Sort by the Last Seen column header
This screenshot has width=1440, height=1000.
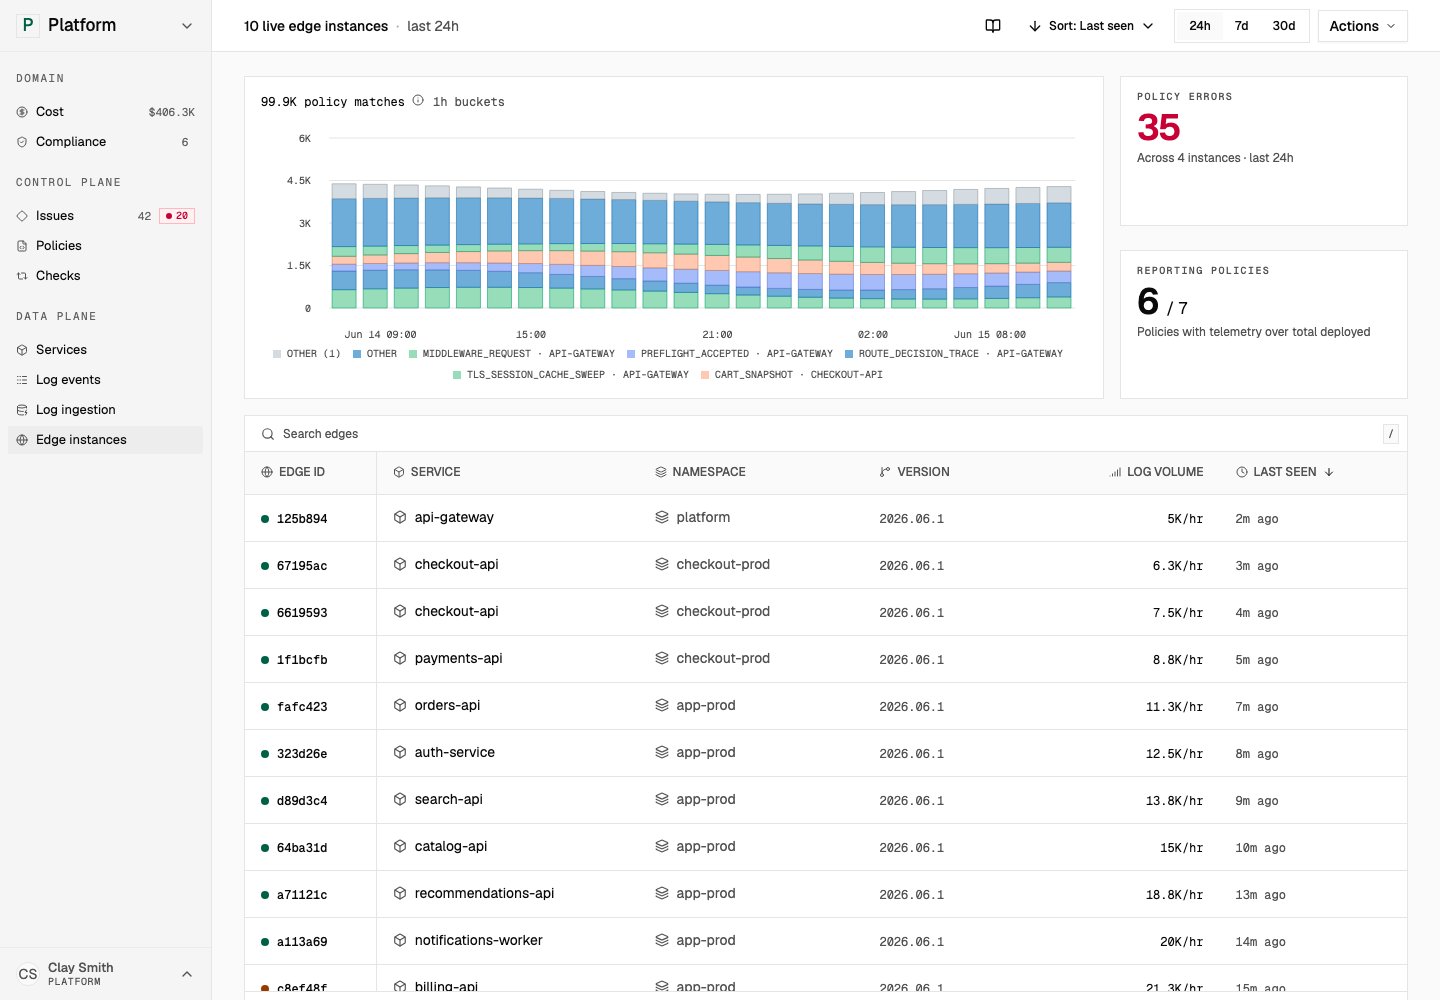point(1285,472)
